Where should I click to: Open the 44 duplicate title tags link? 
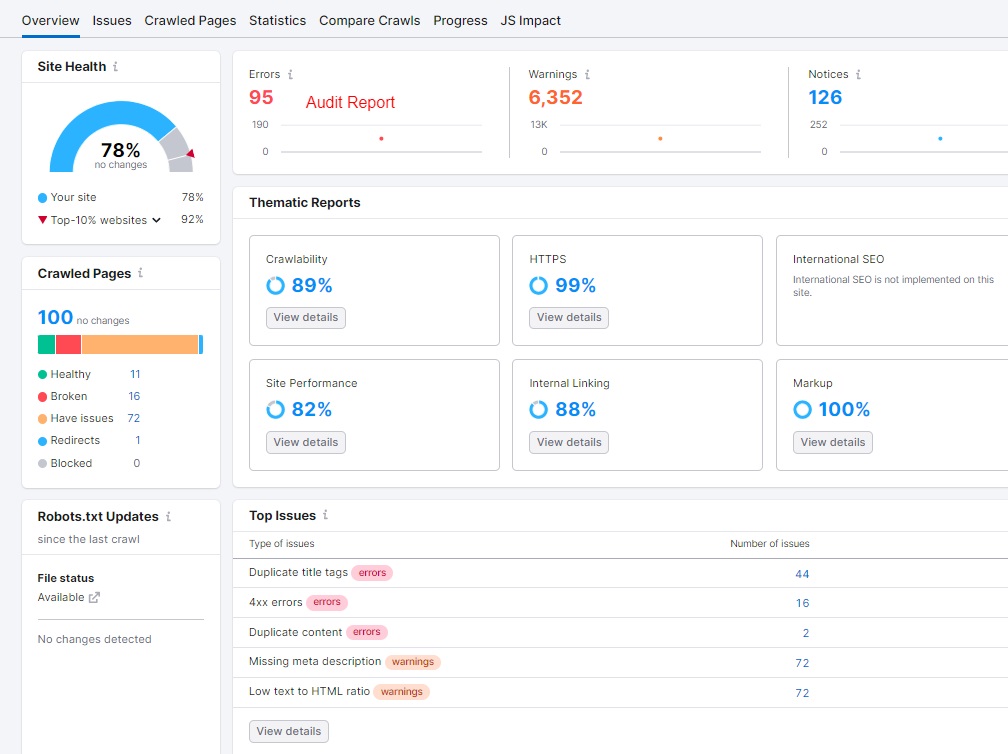[x=802, y=572]
